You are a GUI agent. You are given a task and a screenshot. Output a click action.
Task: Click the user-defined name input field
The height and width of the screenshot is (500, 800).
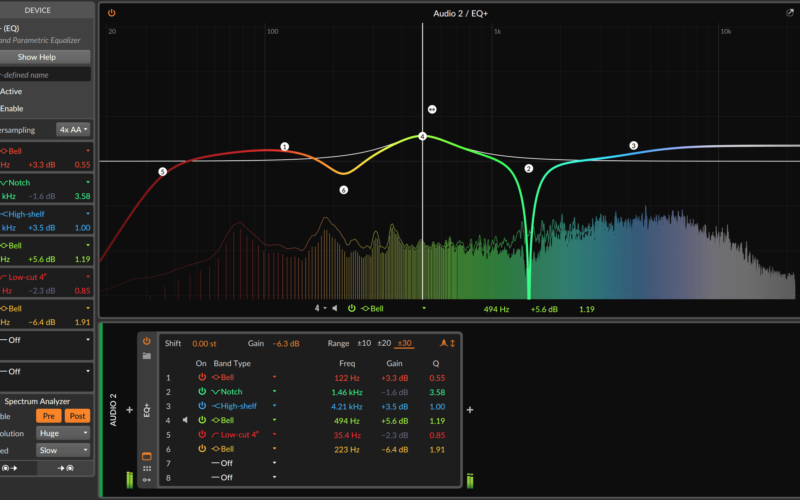[45, 74]
